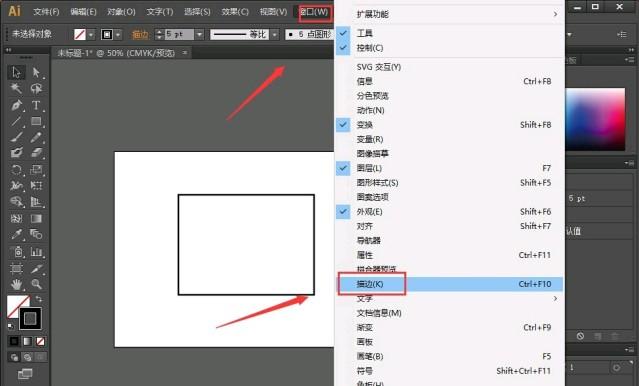Pick the Zoom magnifier tool
639x386 pixels.
pyautogui.click(x=36, y=284)
